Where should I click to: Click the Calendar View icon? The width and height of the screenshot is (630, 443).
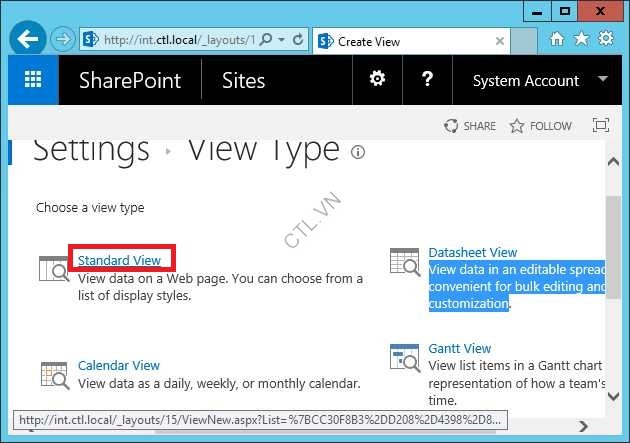(53, 374)
